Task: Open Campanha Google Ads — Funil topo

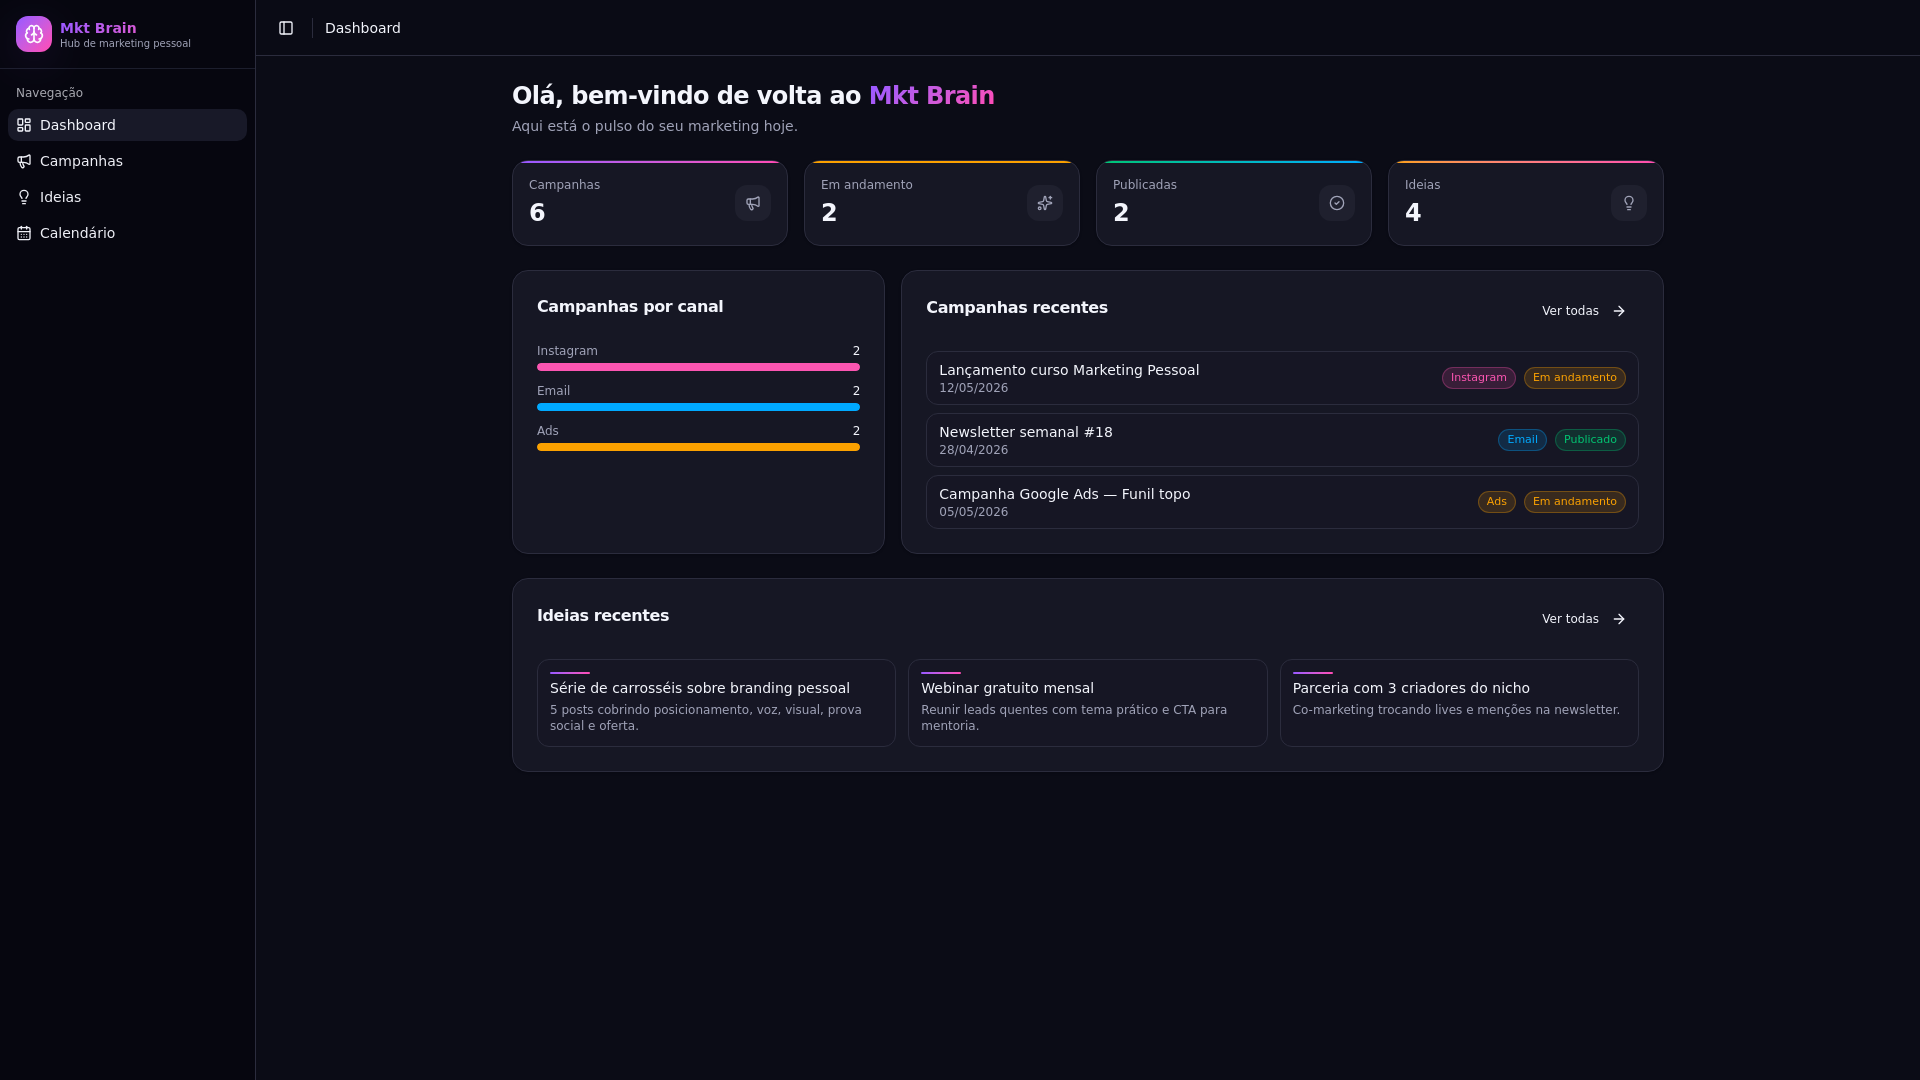Action: coord(1282,502)
